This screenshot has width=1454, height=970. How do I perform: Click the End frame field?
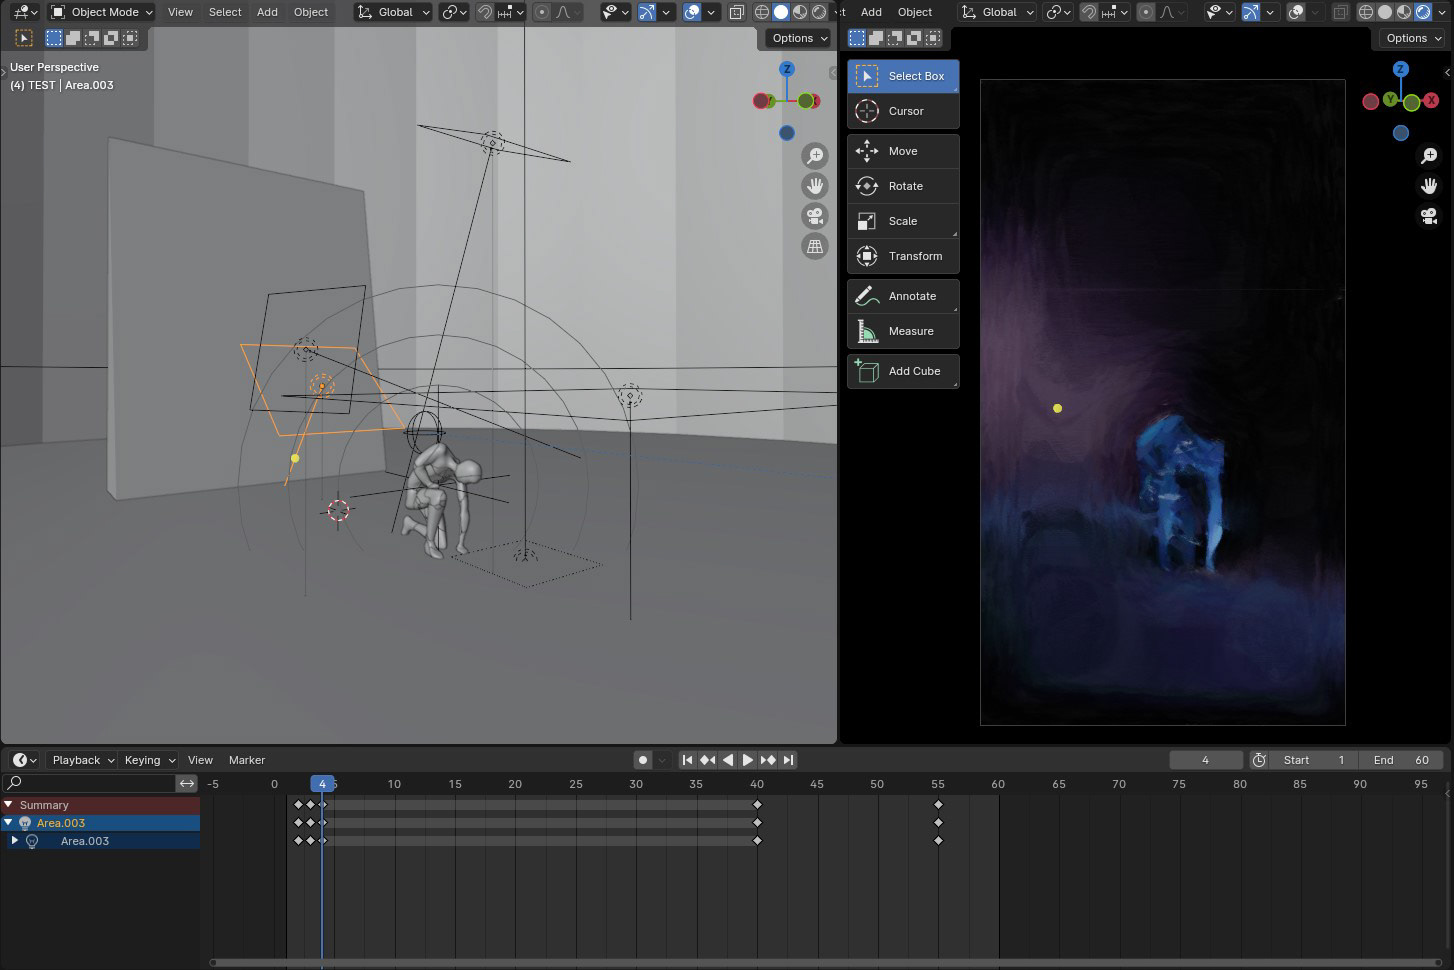1402,760
